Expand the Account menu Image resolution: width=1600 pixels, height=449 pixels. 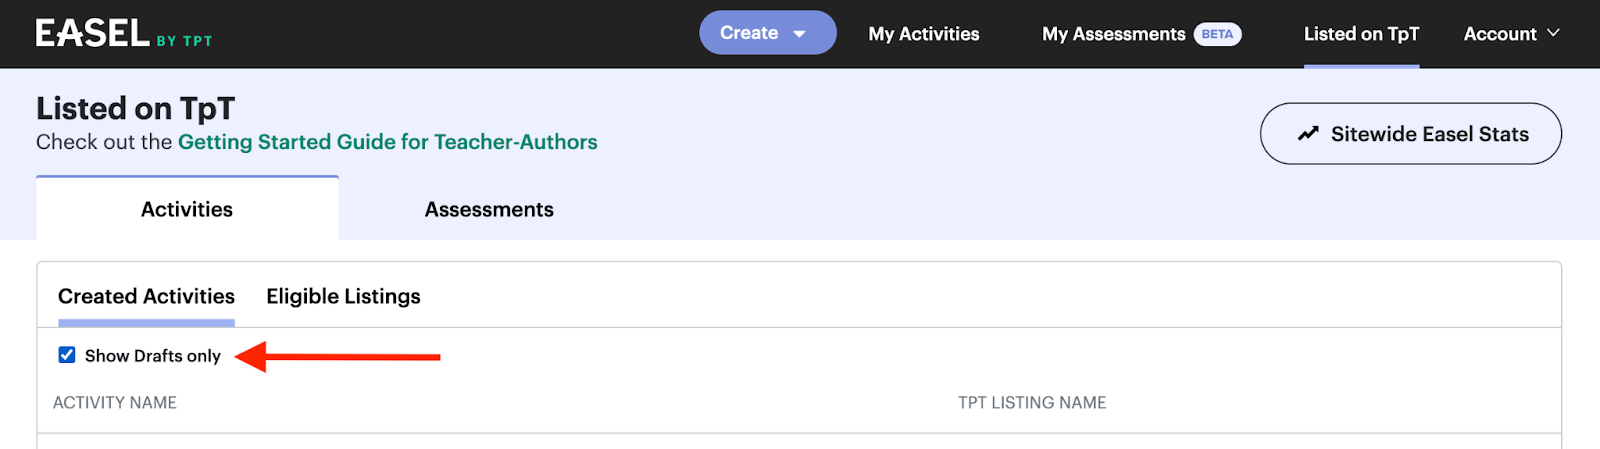(x=1511, y=34)
